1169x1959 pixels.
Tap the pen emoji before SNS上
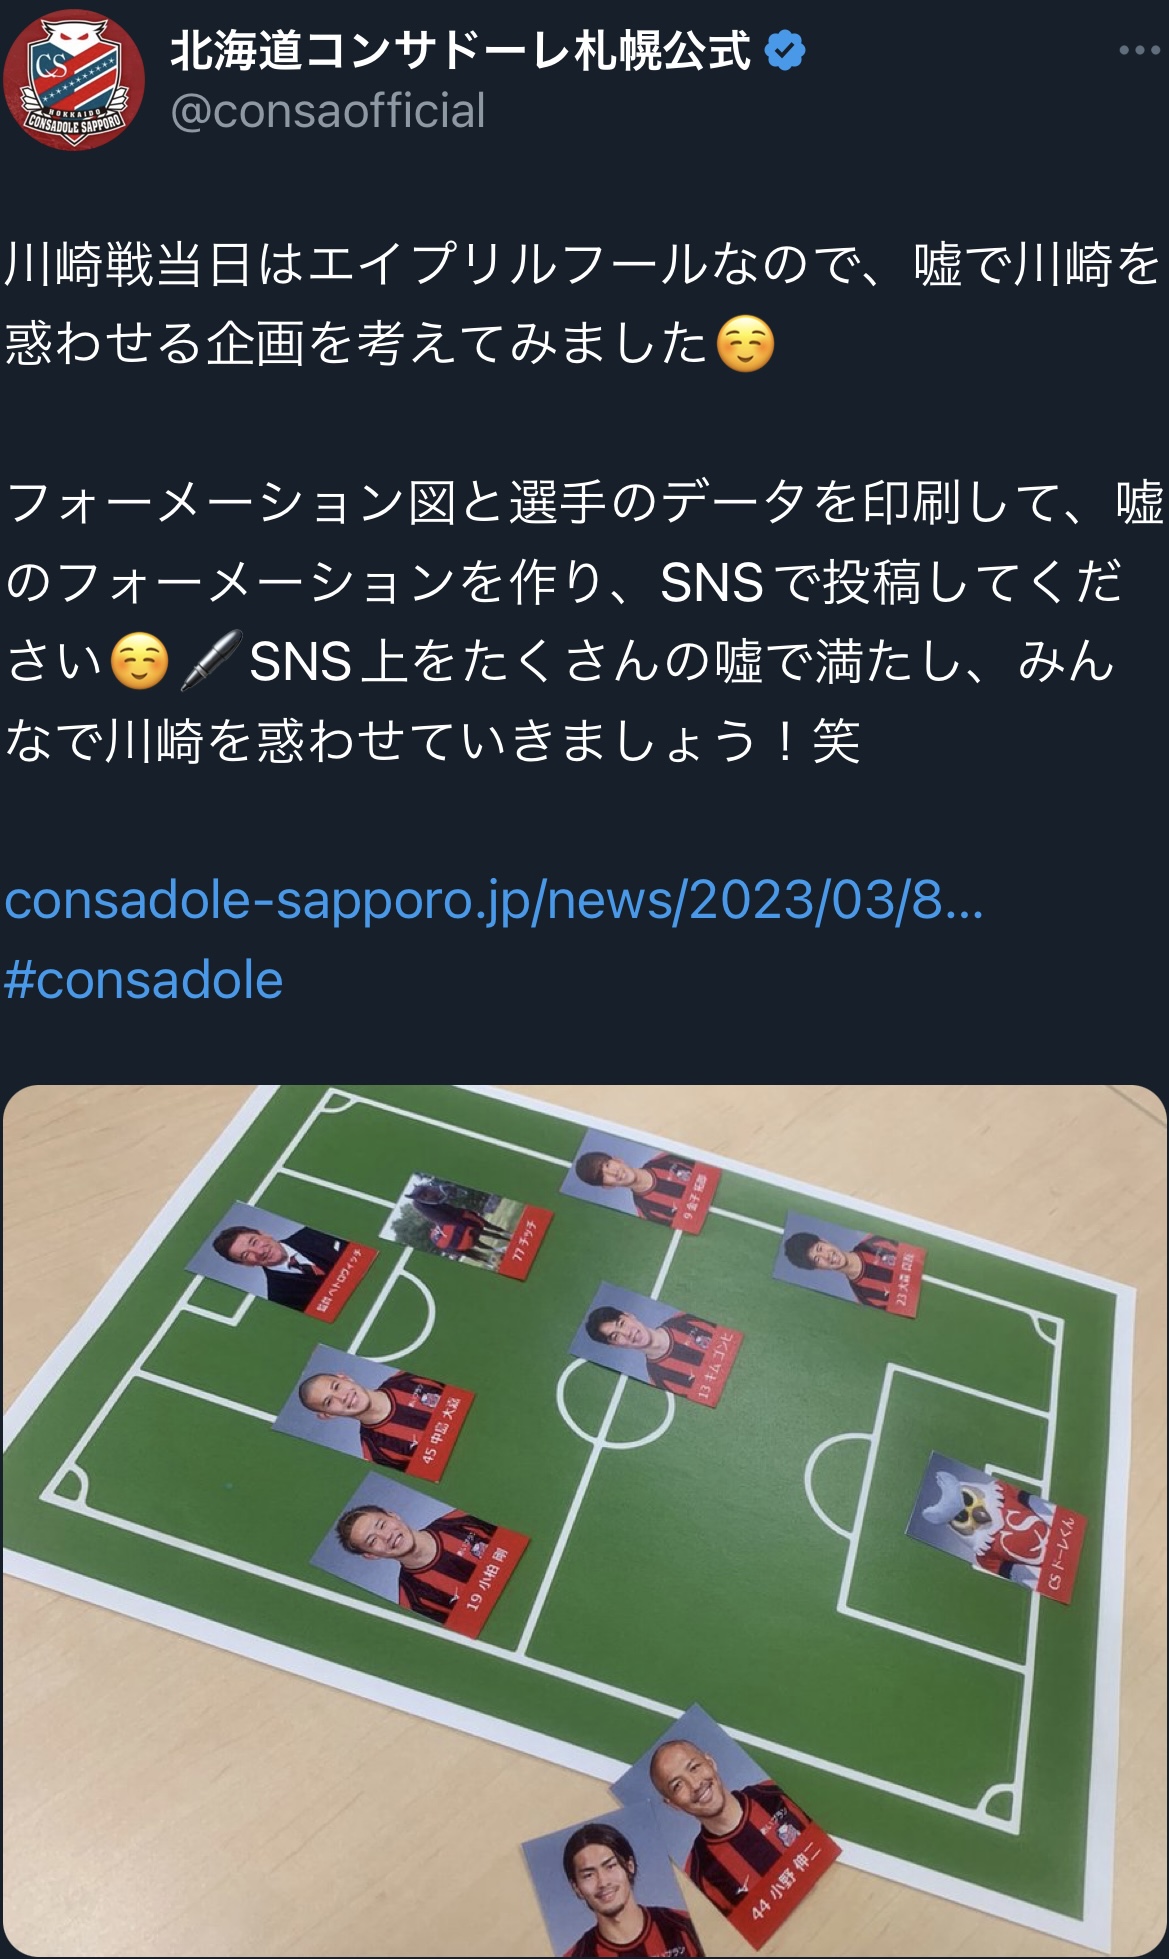point(211,661)
